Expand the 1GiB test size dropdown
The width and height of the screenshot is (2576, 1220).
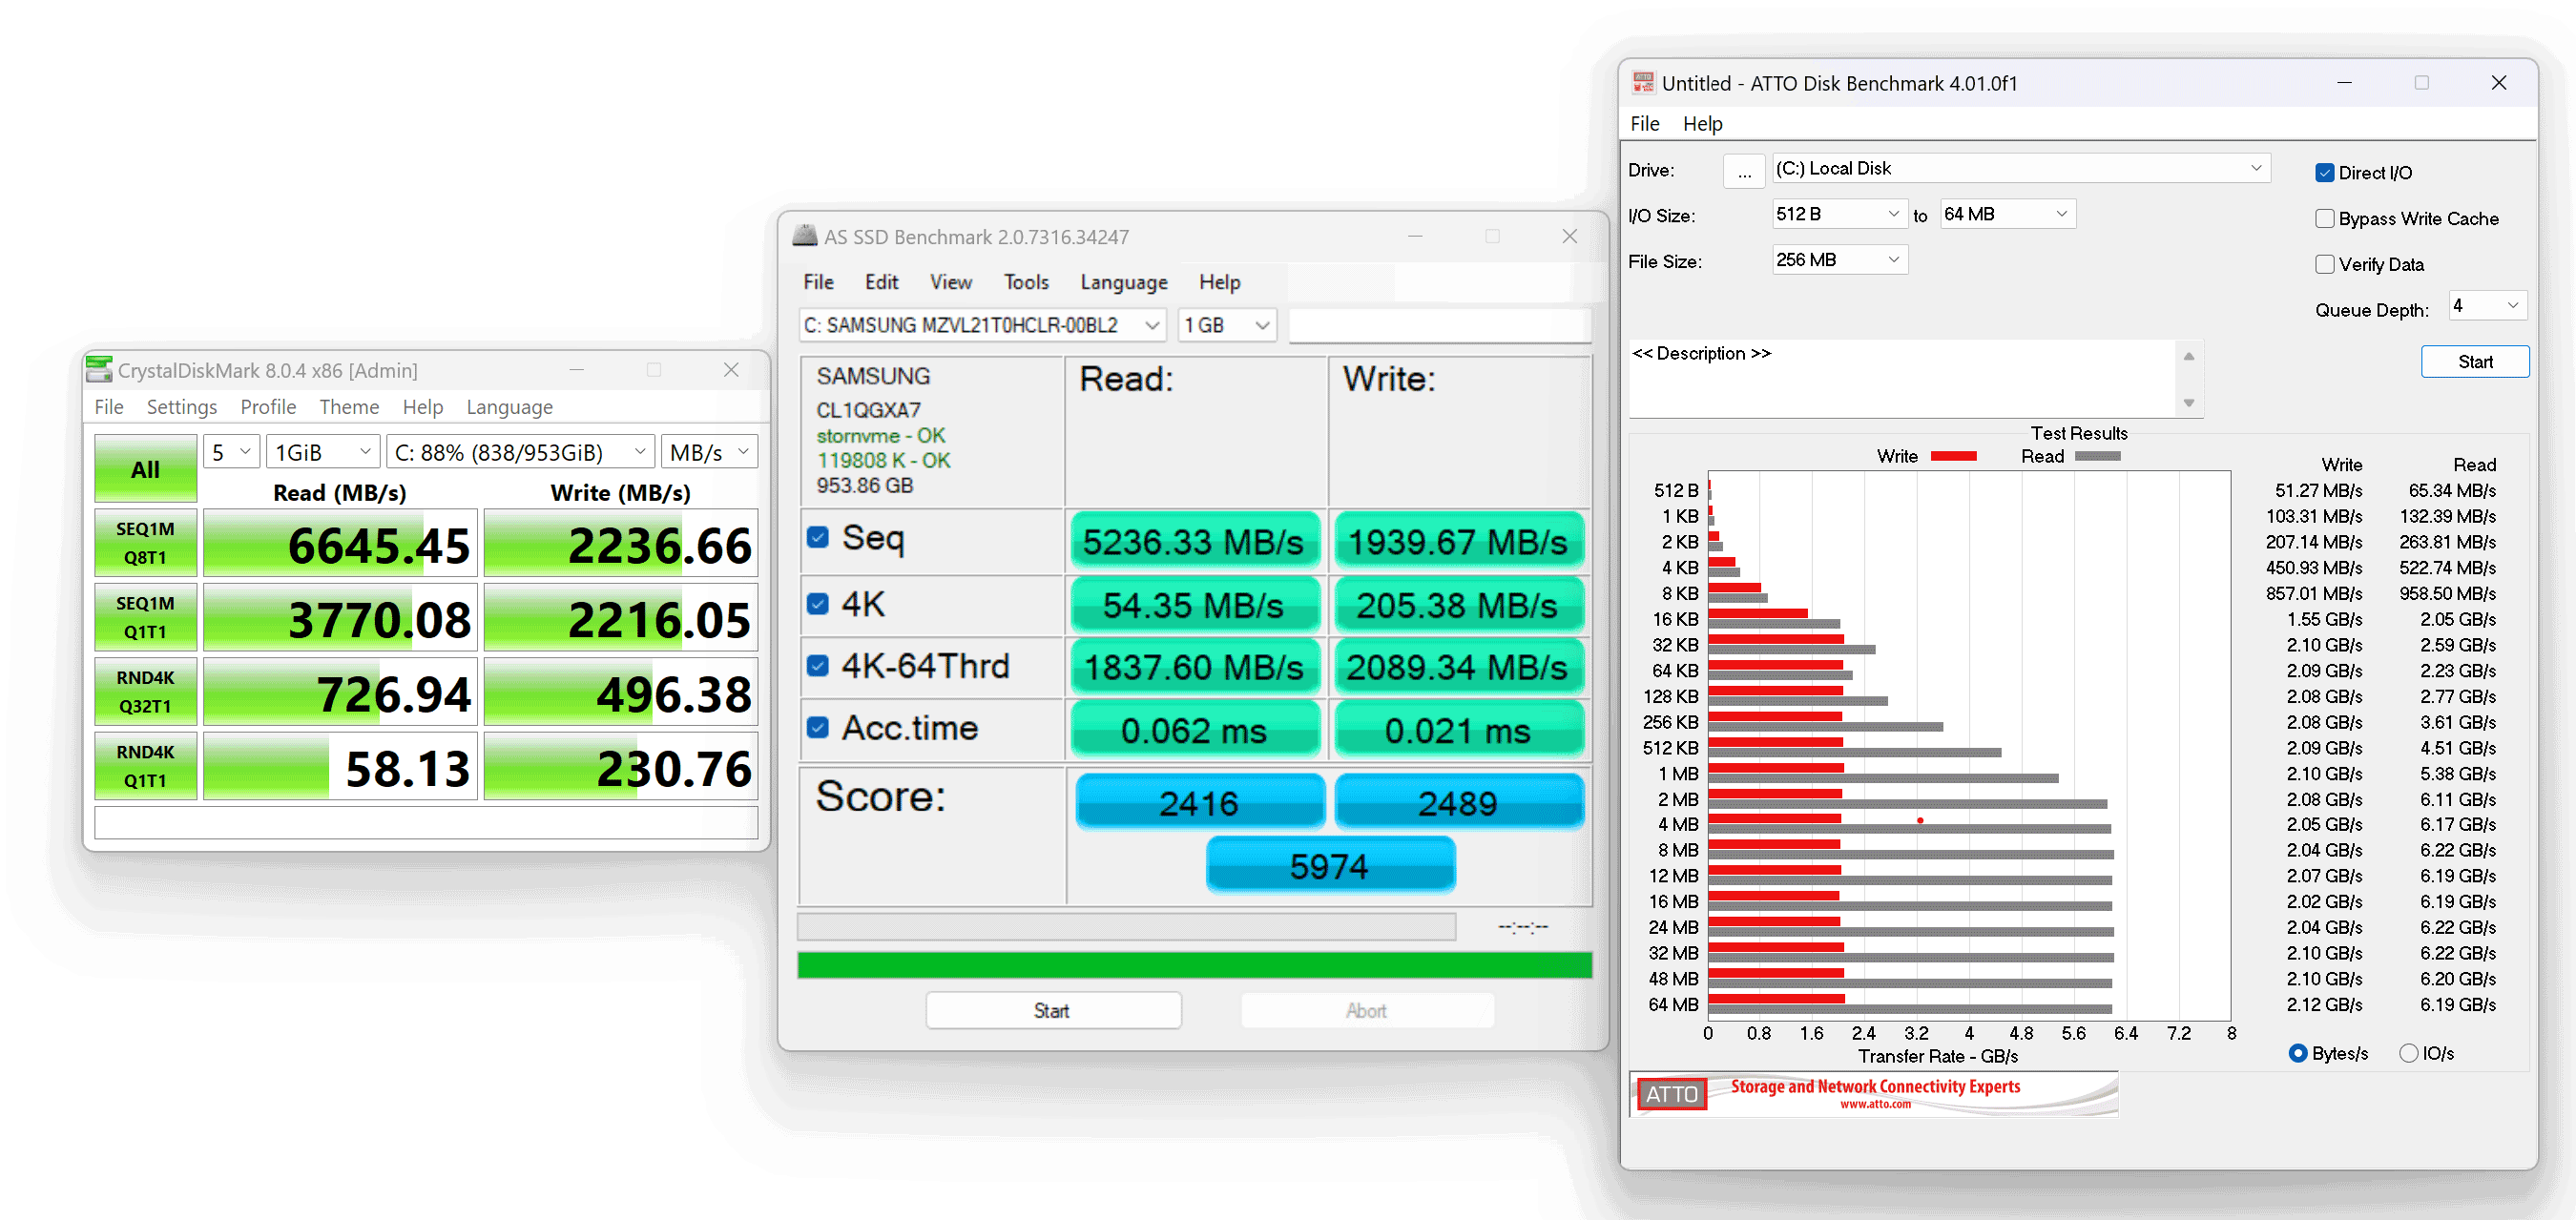click(323, 453)
